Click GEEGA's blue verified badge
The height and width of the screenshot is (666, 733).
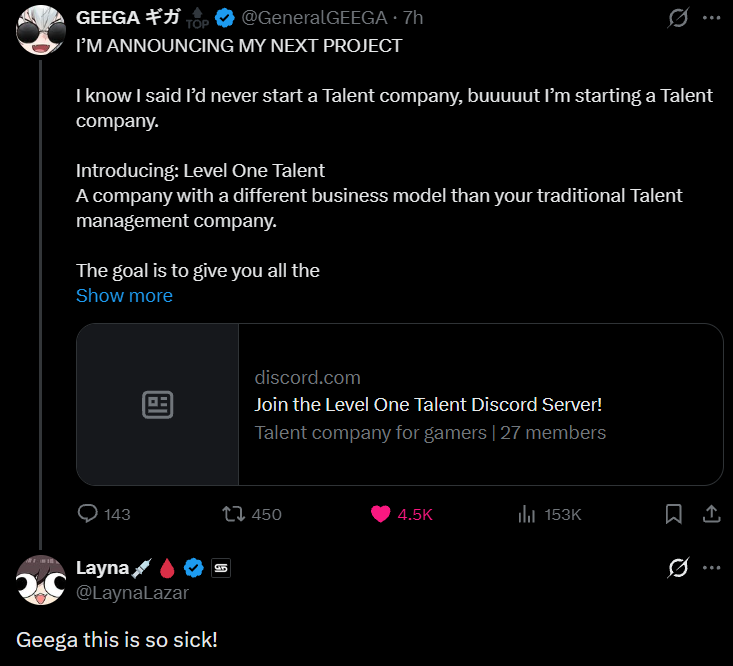tap(224, 18)
